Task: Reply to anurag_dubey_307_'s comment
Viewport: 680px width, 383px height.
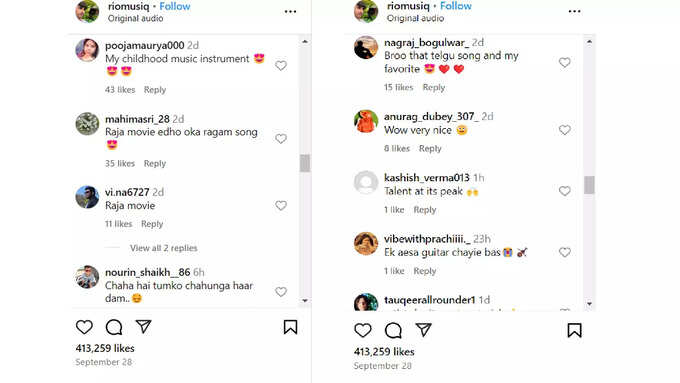Action: pos(430,148)
